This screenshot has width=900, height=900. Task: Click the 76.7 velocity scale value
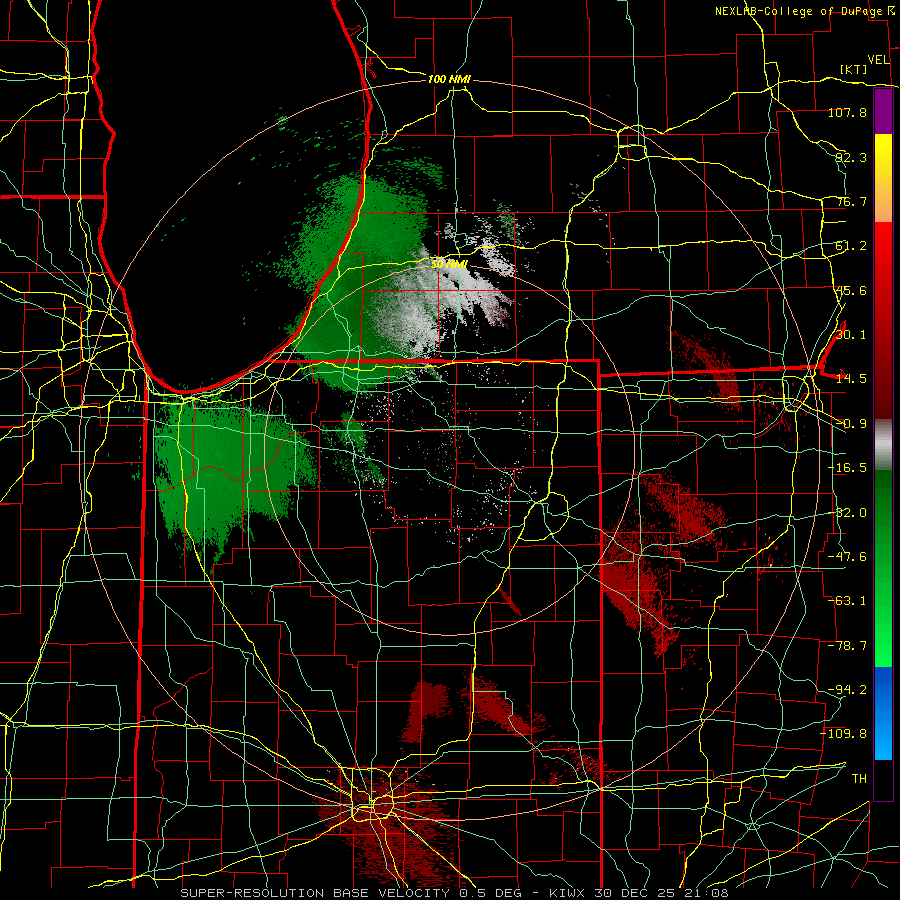click(x=851, y=201)
